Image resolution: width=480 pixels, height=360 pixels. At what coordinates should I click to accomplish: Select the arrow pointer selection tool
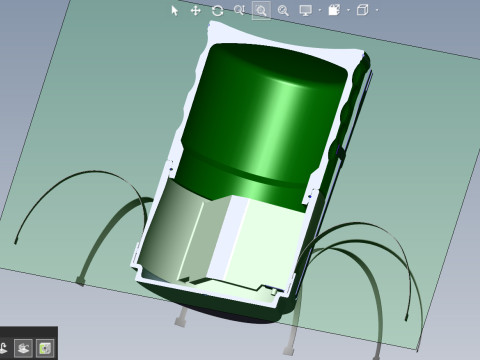174,11
